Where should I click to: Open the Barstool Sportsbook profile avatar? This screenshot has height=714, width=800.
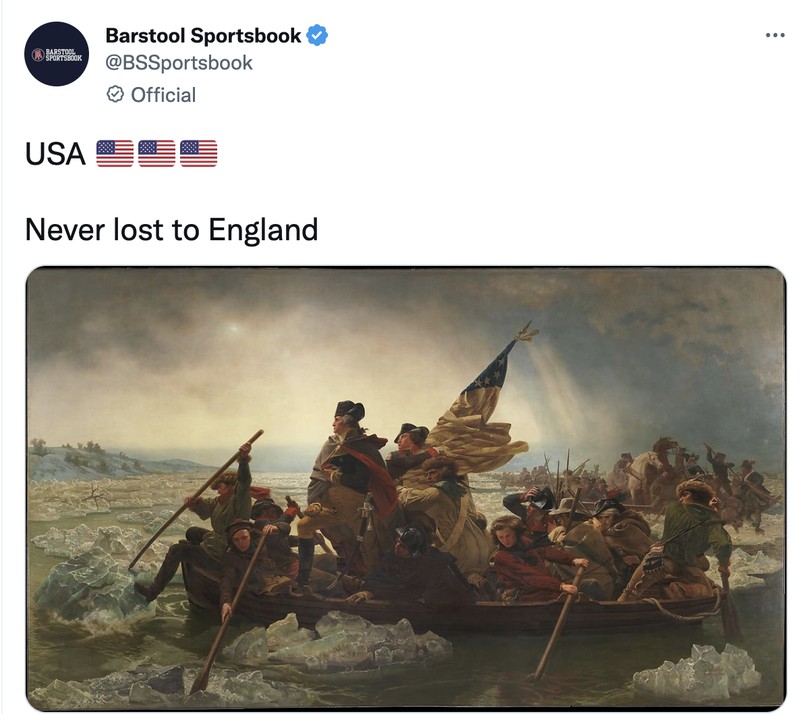[57, 54]
